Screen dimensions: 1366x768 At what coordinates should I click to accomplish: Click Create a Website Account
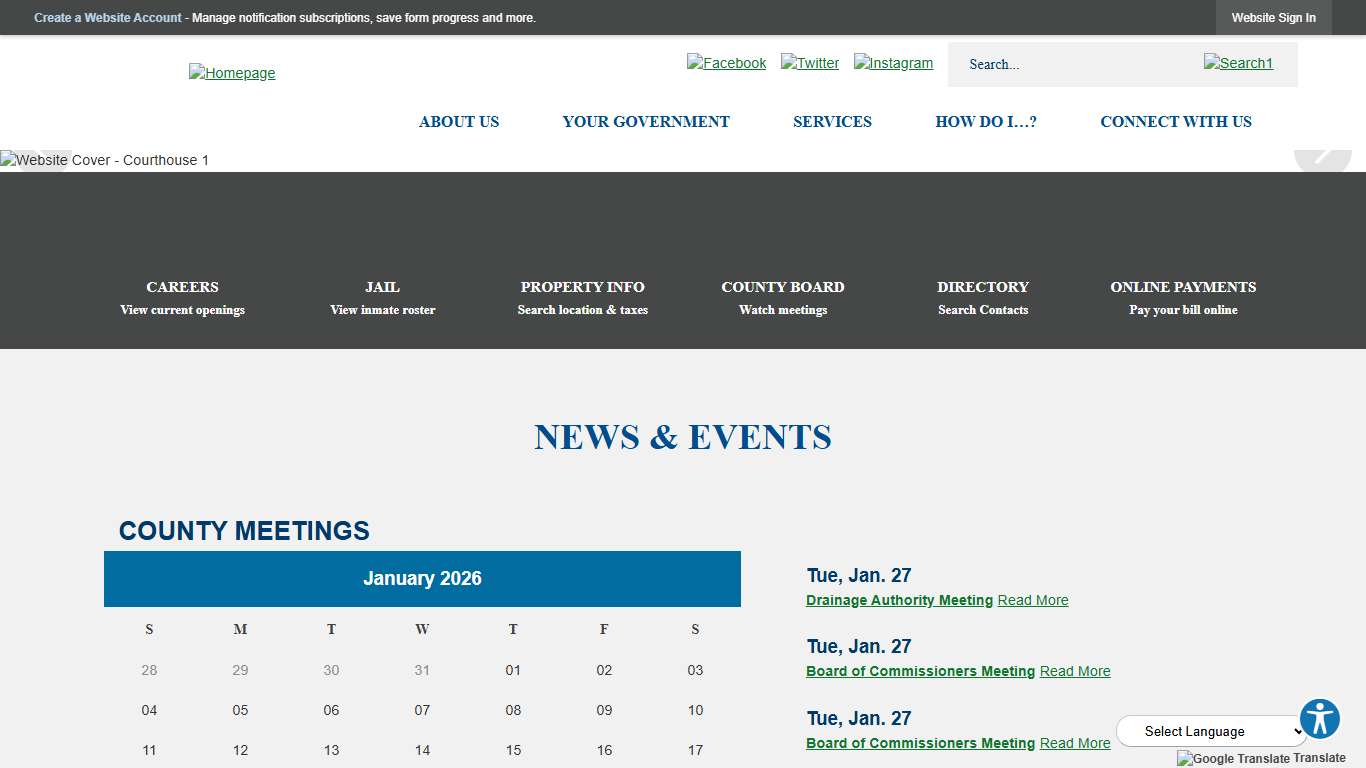coord(108,17)
